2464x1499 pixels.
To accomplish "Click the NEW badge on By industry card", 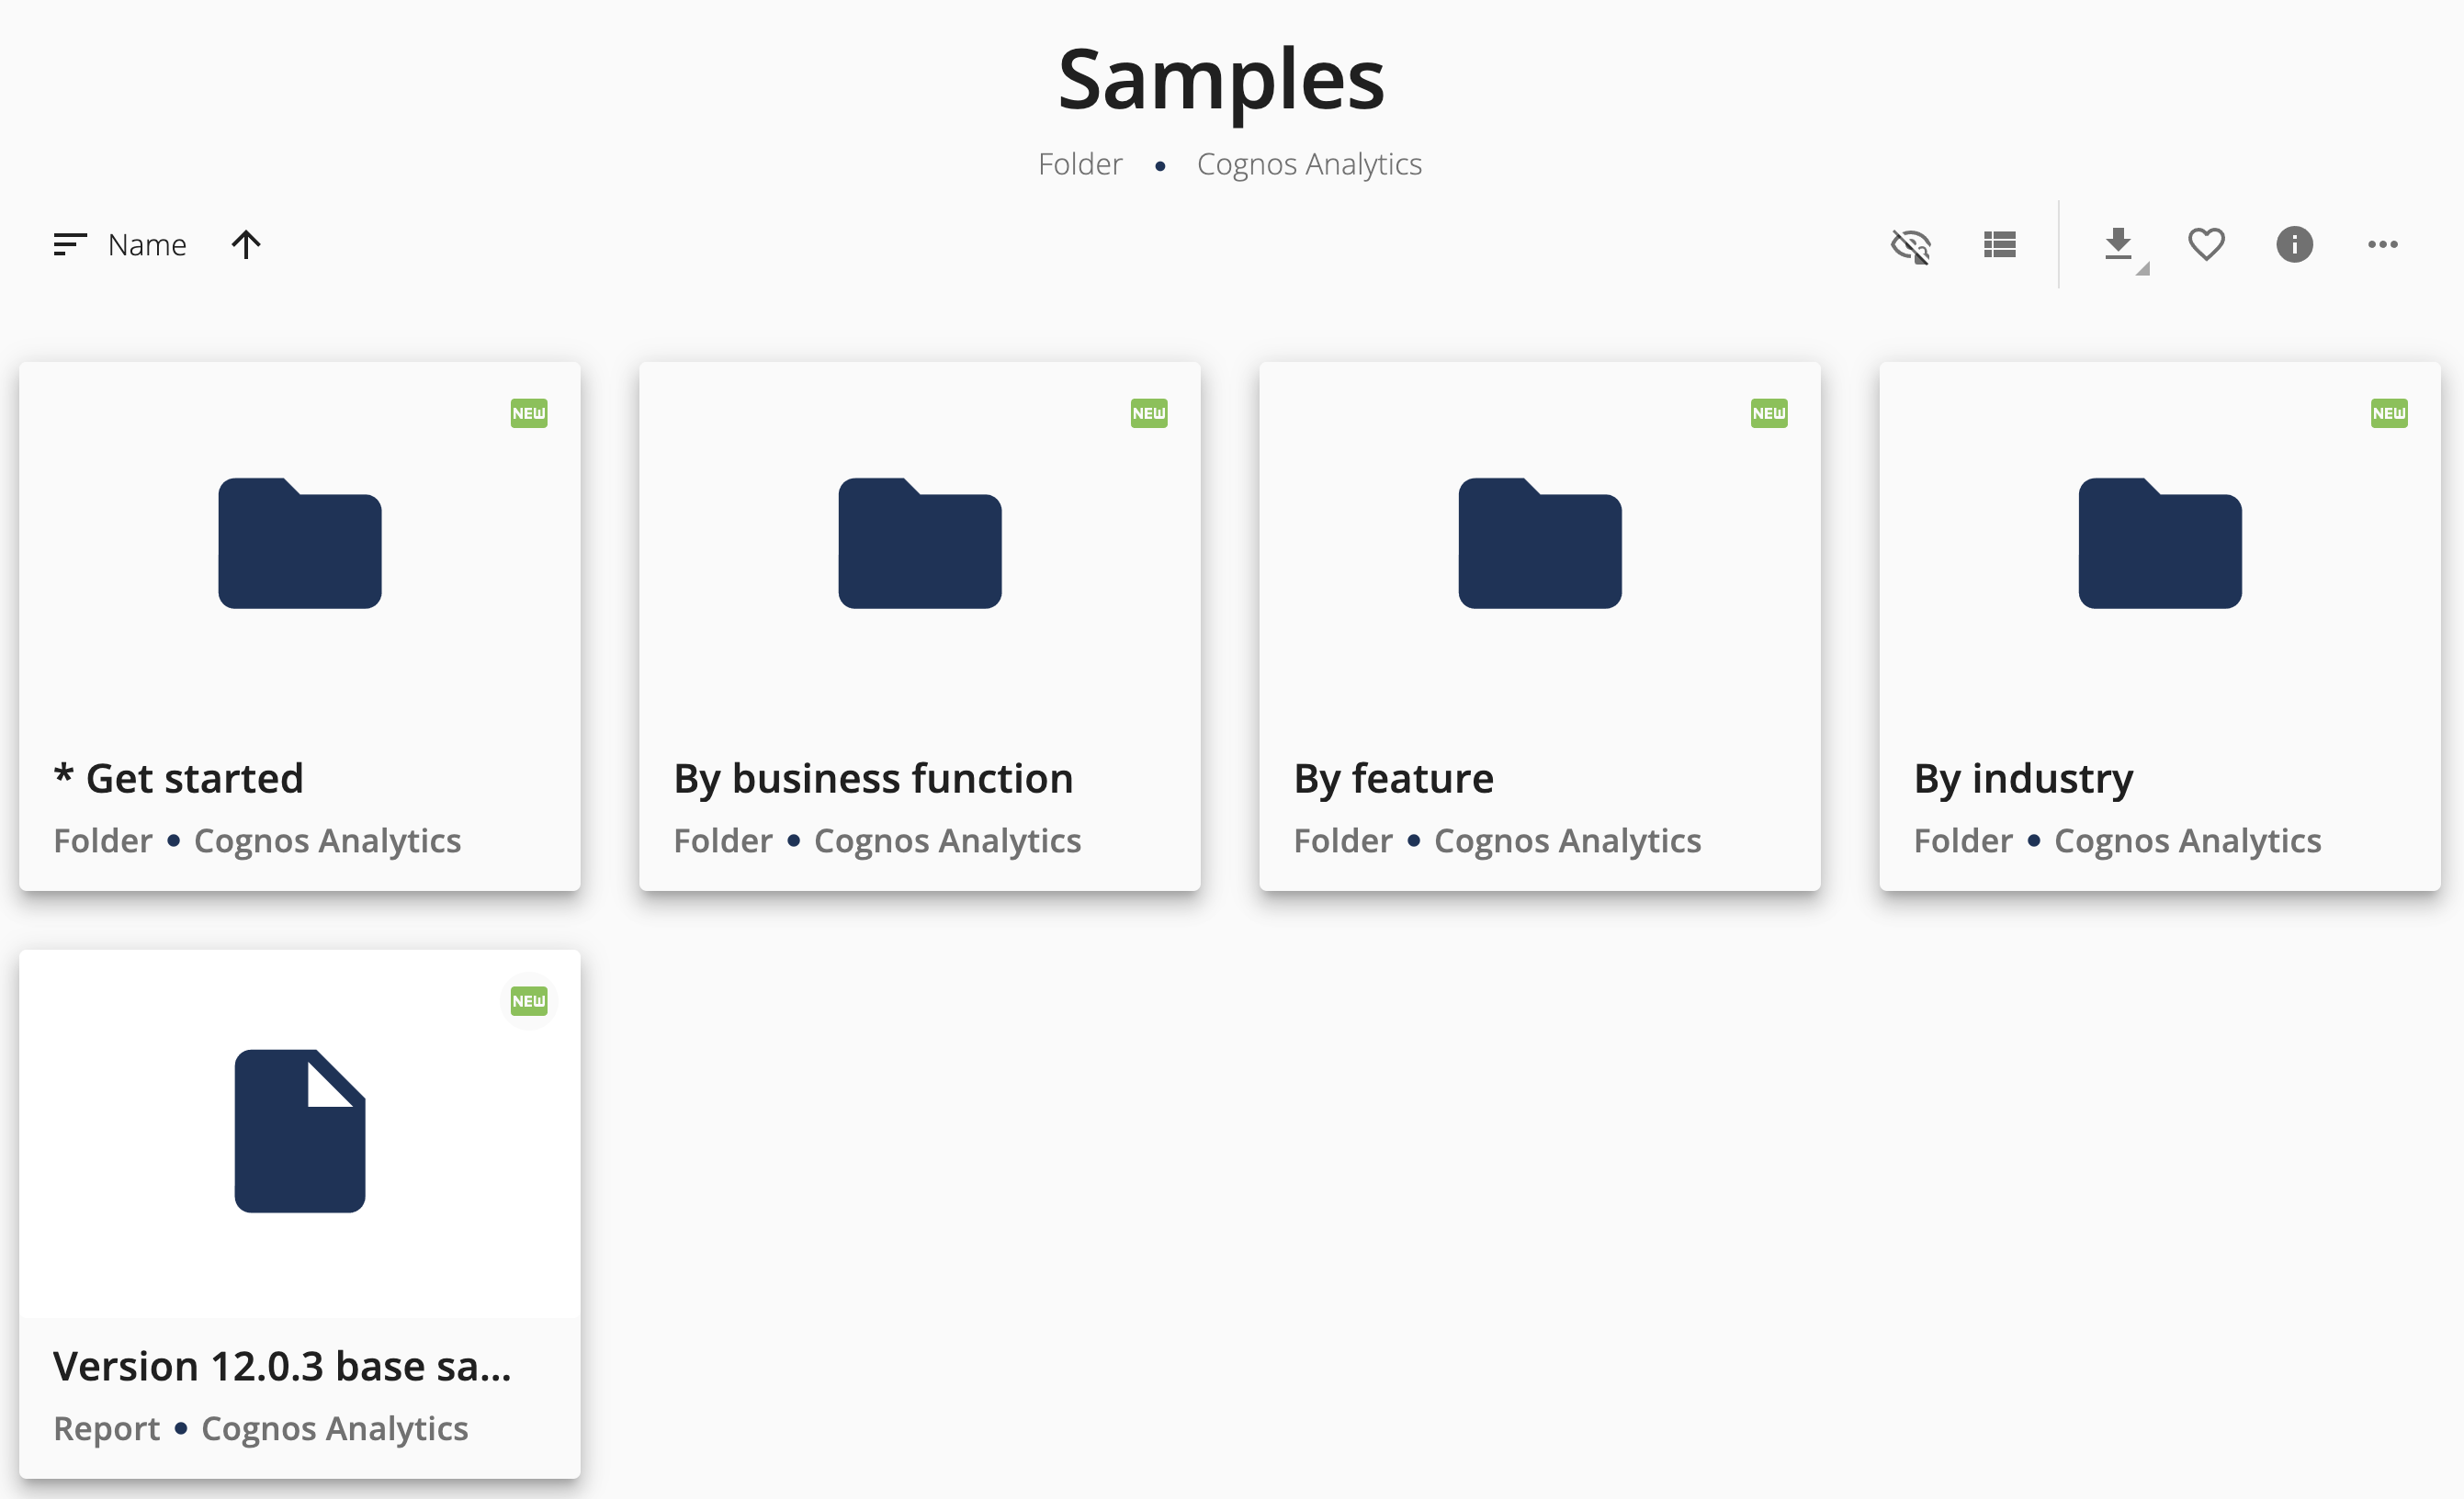I will pos(2389,413).
